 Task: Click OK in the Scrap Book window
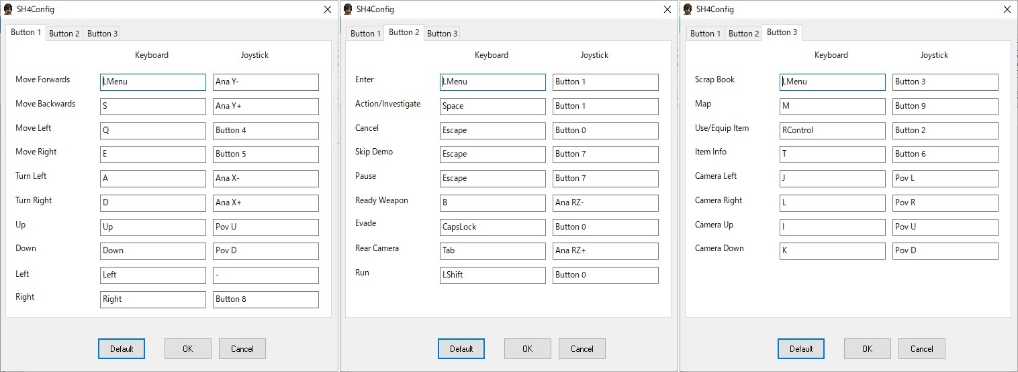pos(867,349)
